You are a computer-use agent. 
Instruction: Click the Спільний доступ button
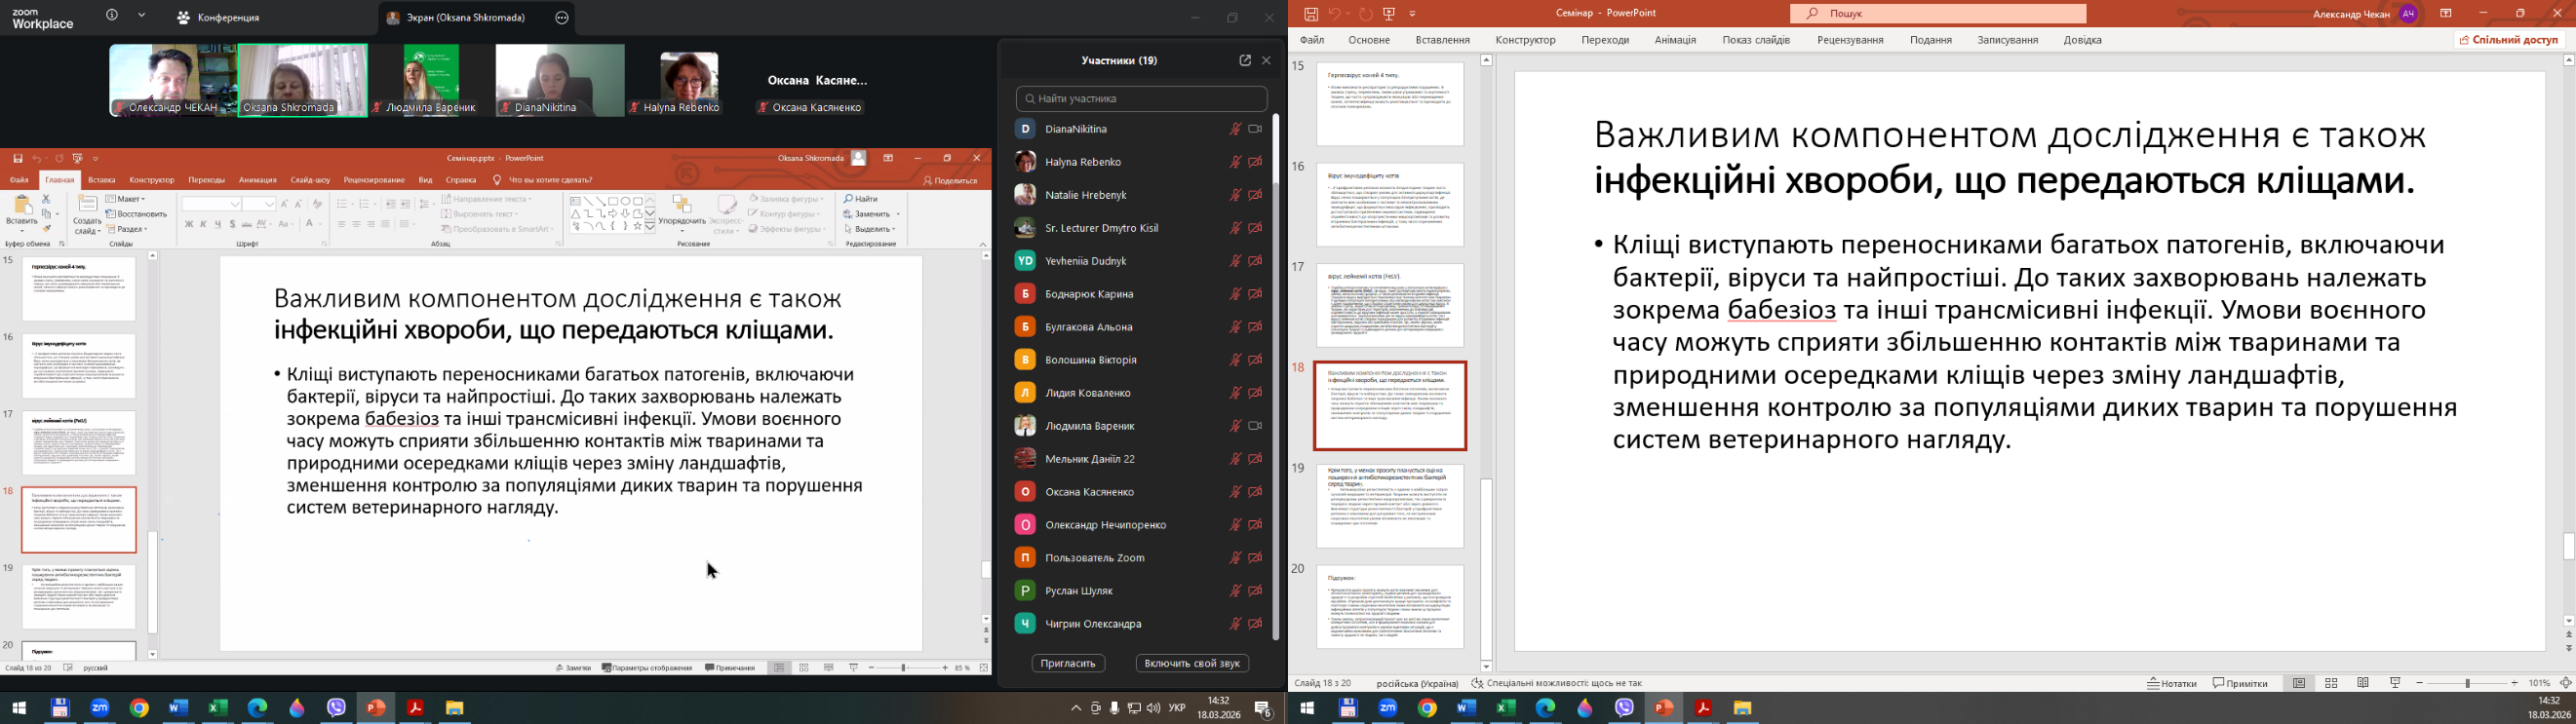pyautogui.click(x=2509, y=40)
